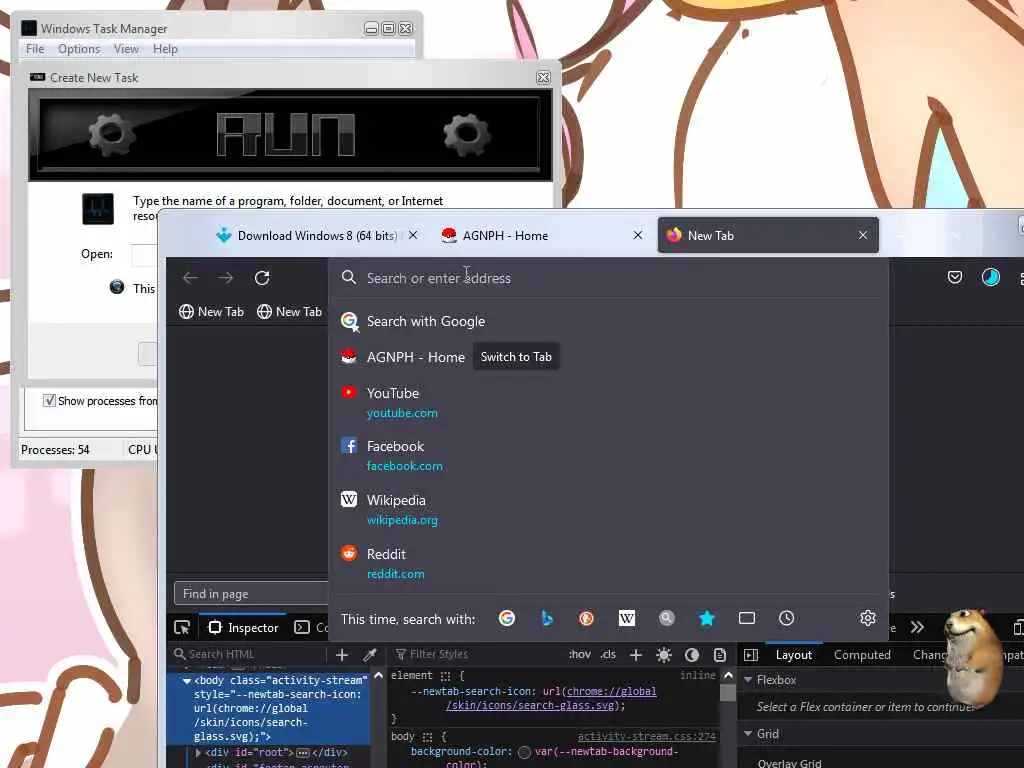Collapse the body element node arrow
The width and height of the screenshot is (1024, 768).
click(187, 680)
